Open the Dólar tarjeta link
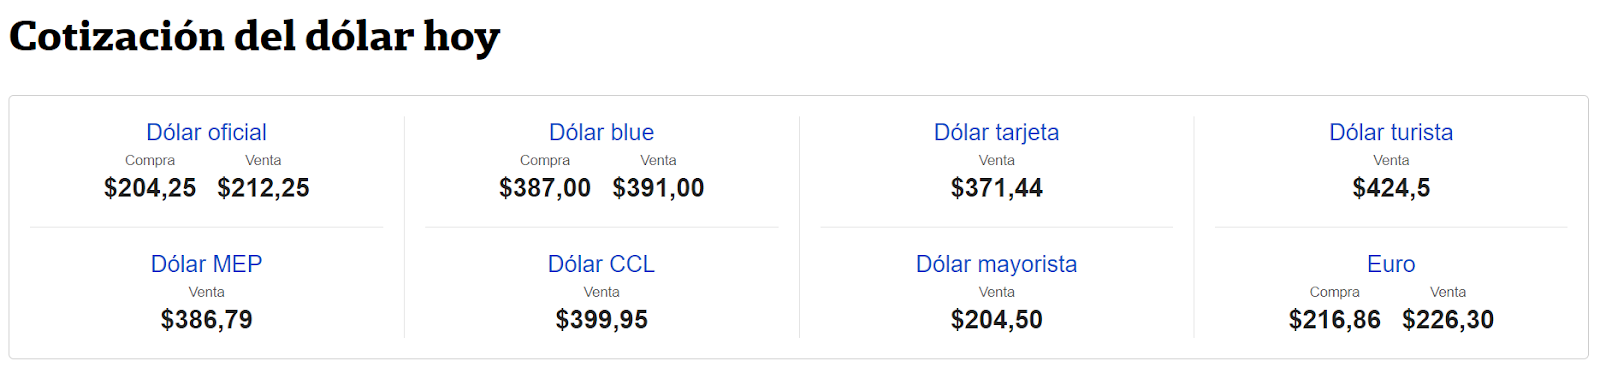 996,132
